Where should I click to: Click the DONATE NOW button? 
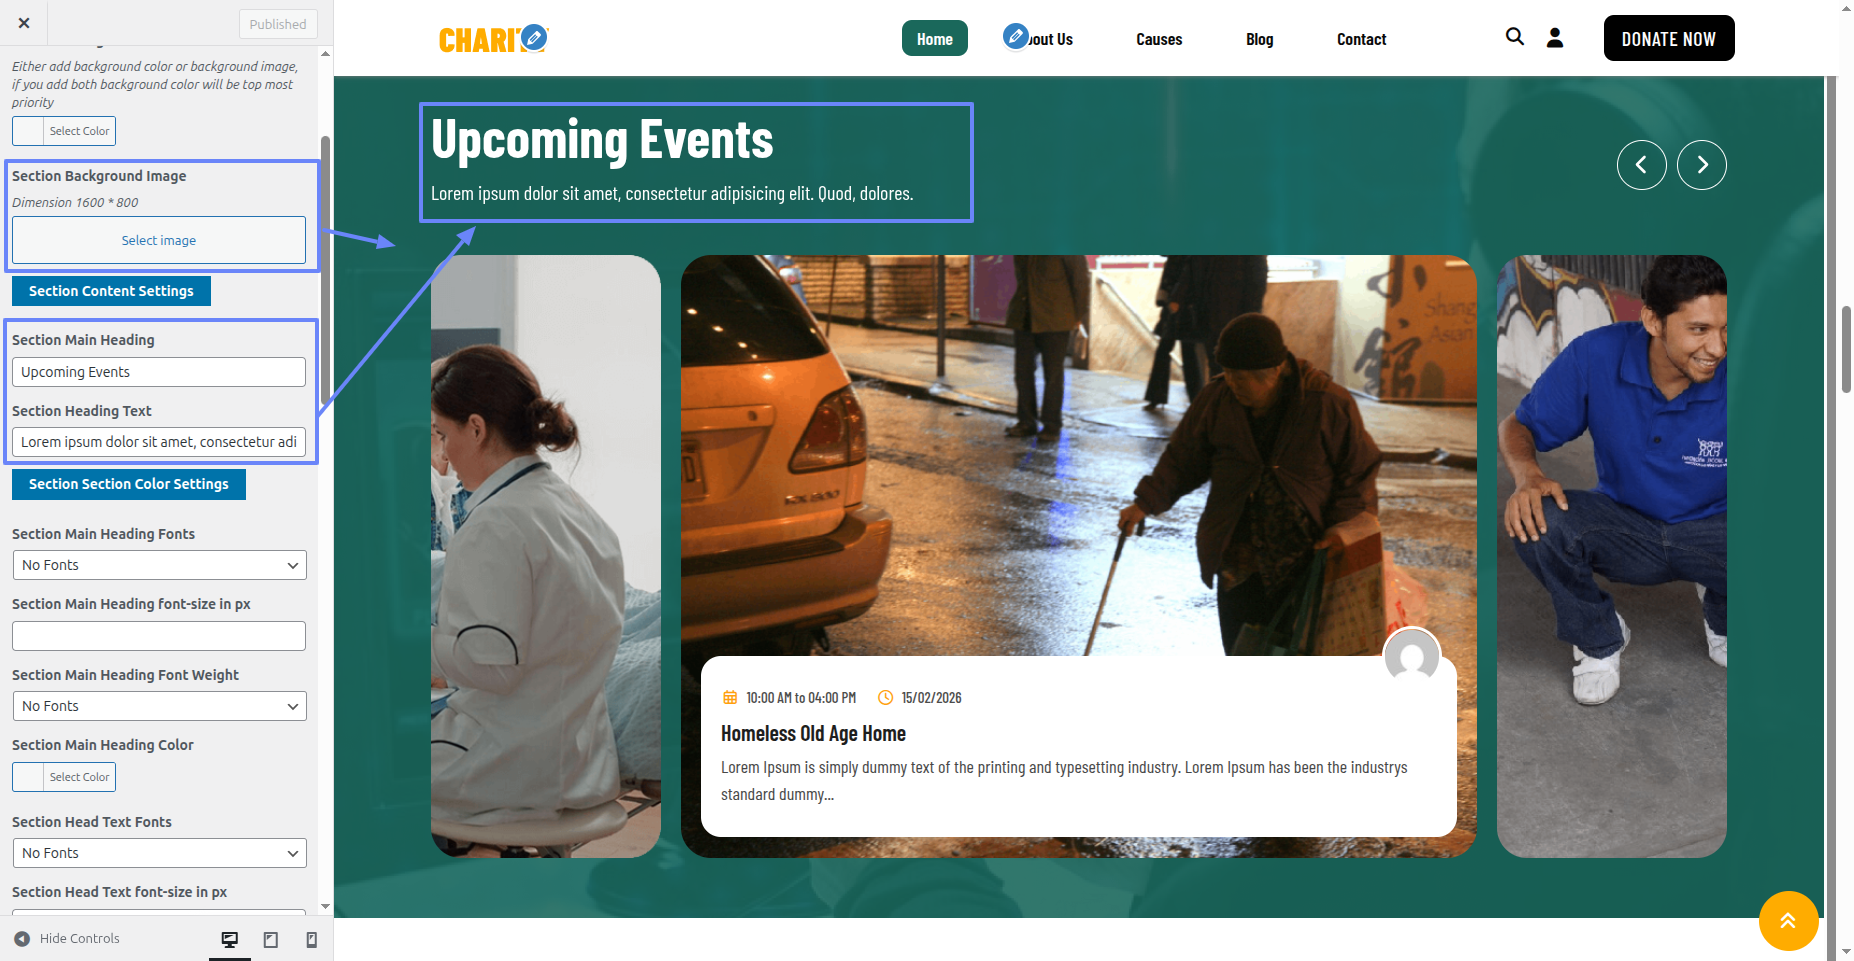(x=1668, y=38)
